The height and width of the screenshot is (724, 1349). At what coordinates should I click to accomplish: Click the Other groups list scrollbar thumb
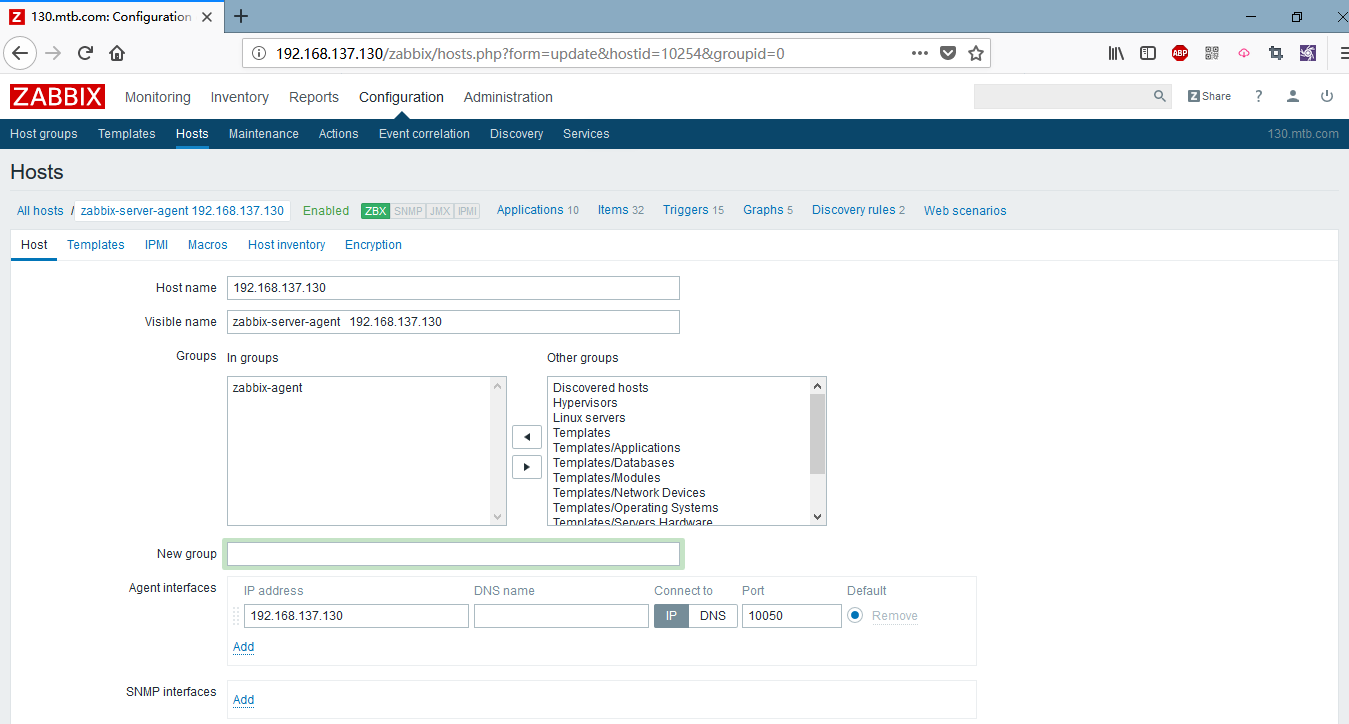pyautogui.click(x=818, y=434)
